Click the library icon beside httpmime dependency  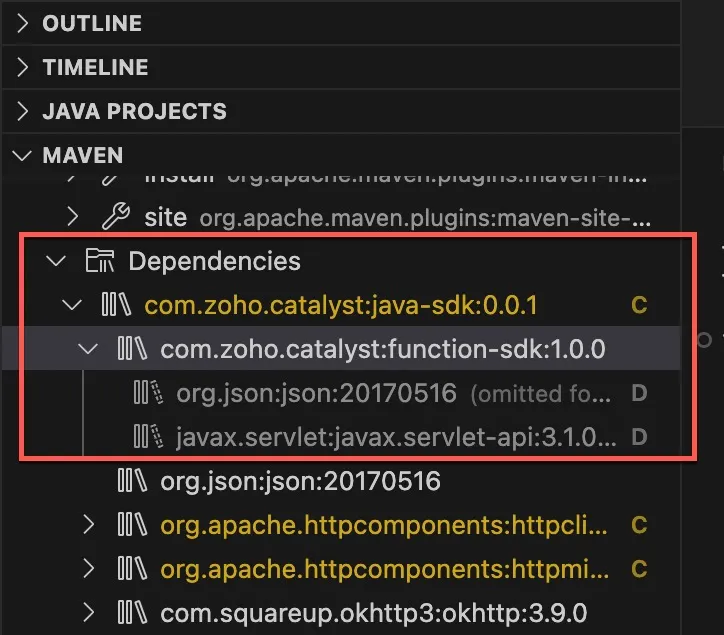[x=133, y=568]
